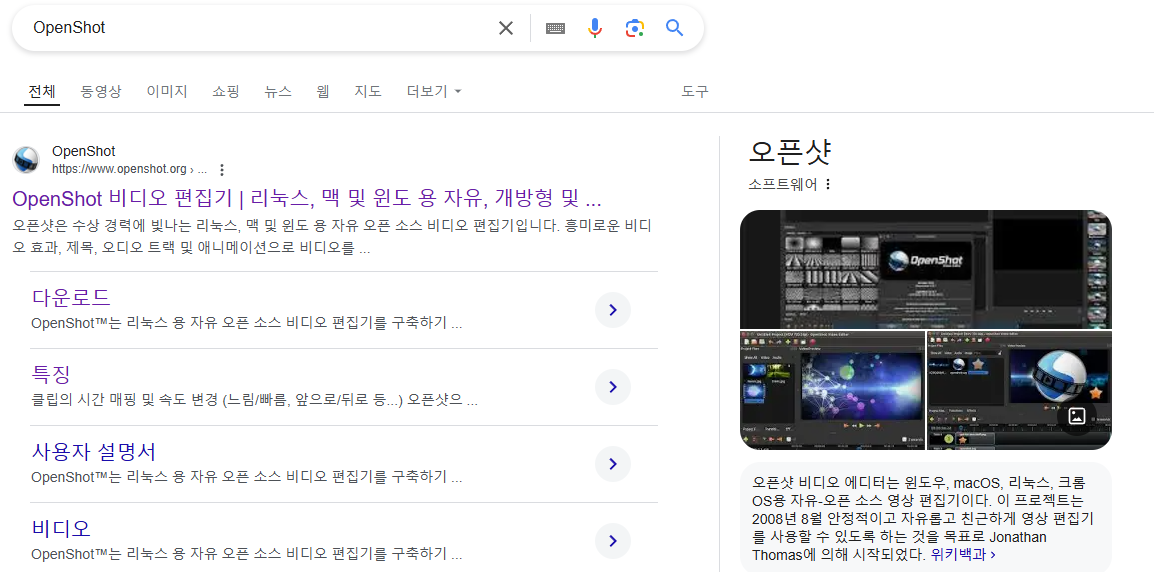Viewport: 1154px width, 572px height.
Task: Open the 사용자 설명서 sitelink
Action: click(93, 451)
